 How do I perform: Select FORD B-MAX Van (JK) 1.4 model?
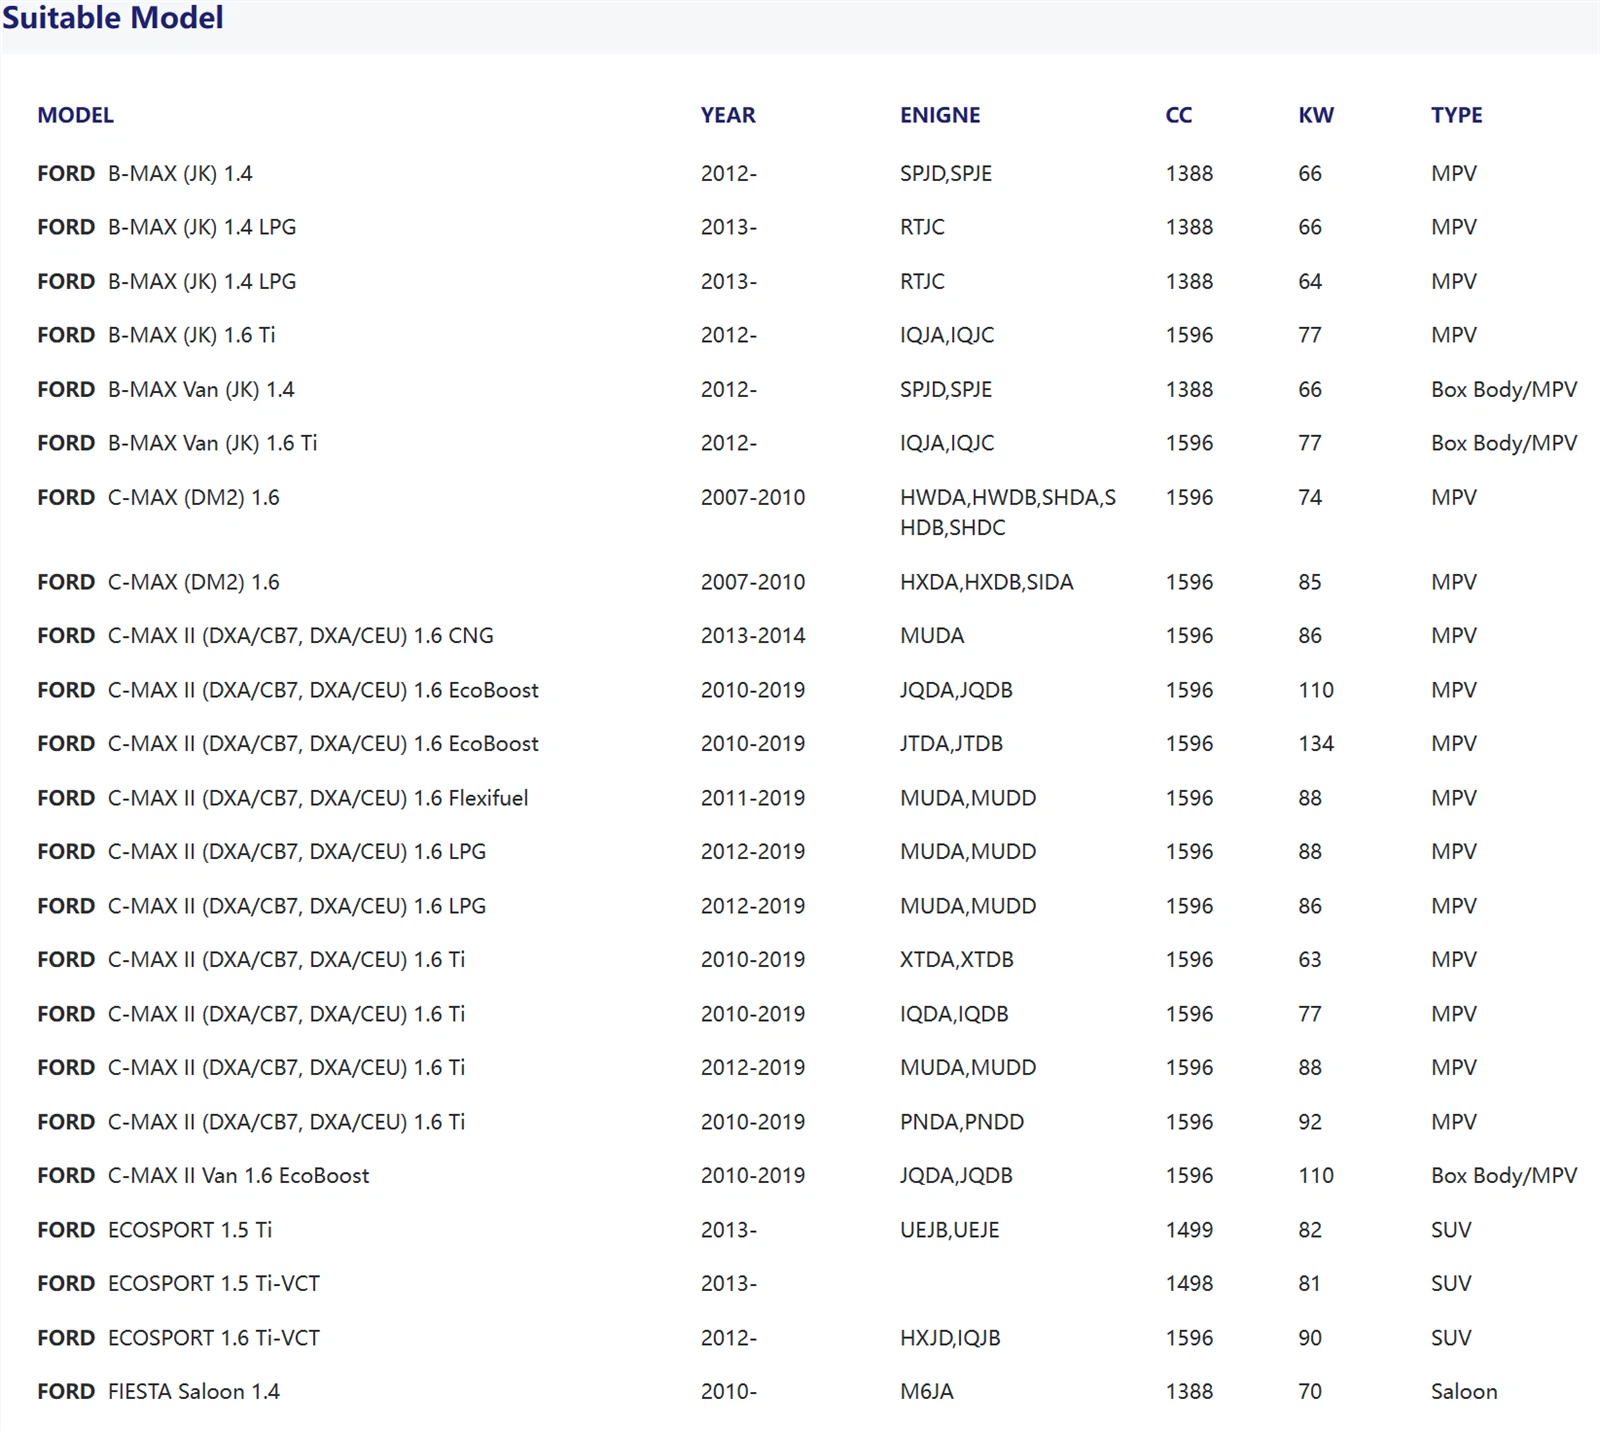coord(166,389)
